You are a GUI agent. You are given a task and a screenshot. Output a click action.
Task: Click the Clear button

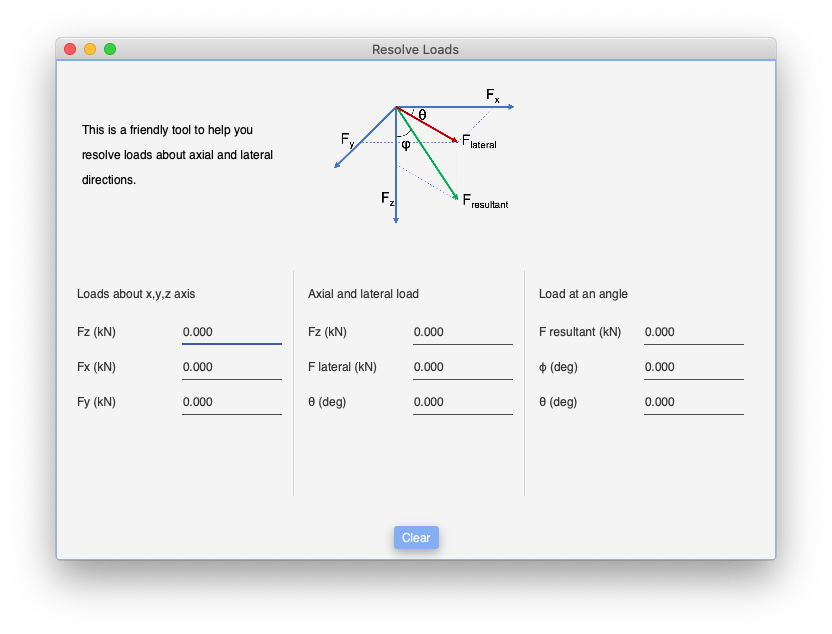pyautogui.click(x=416, y=537)
